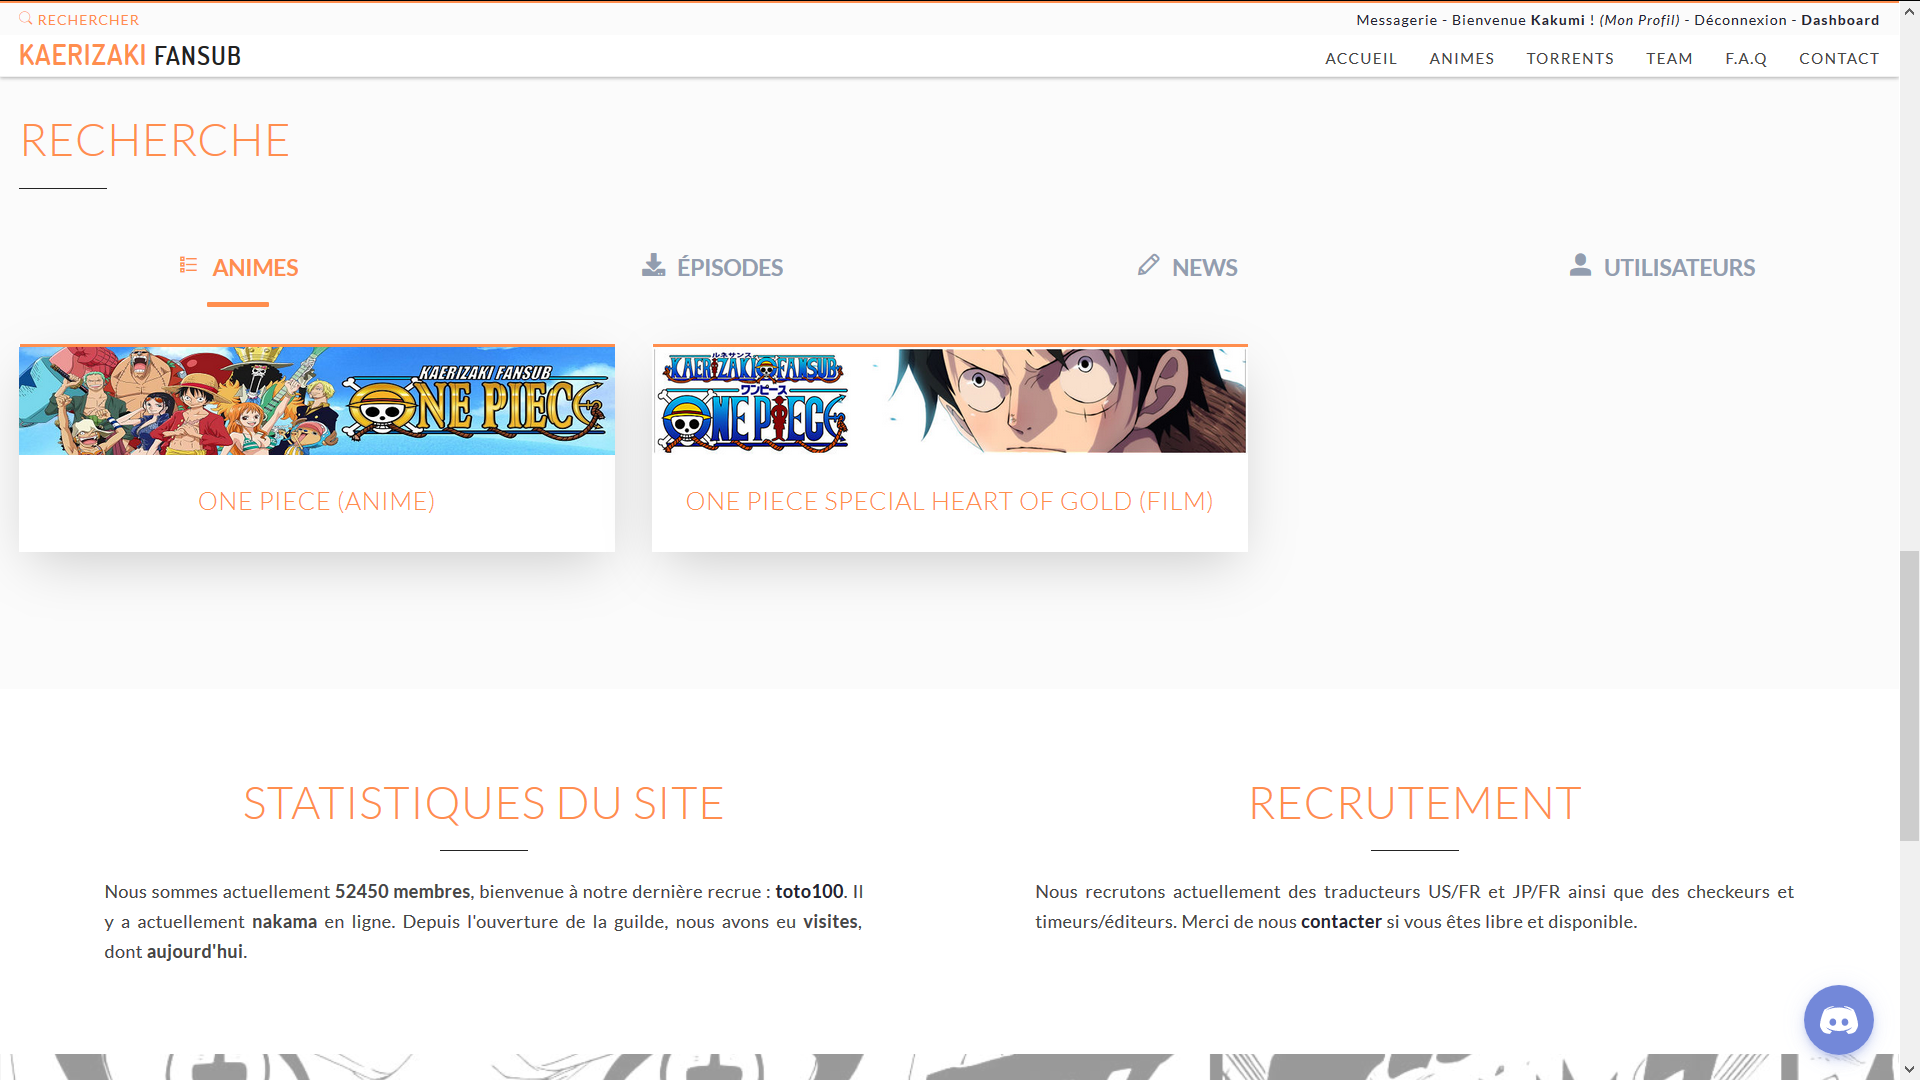This screenshot has width=1920, height=1080.
Task: Click the toto100 member name
Action: (x=809, y=892)
